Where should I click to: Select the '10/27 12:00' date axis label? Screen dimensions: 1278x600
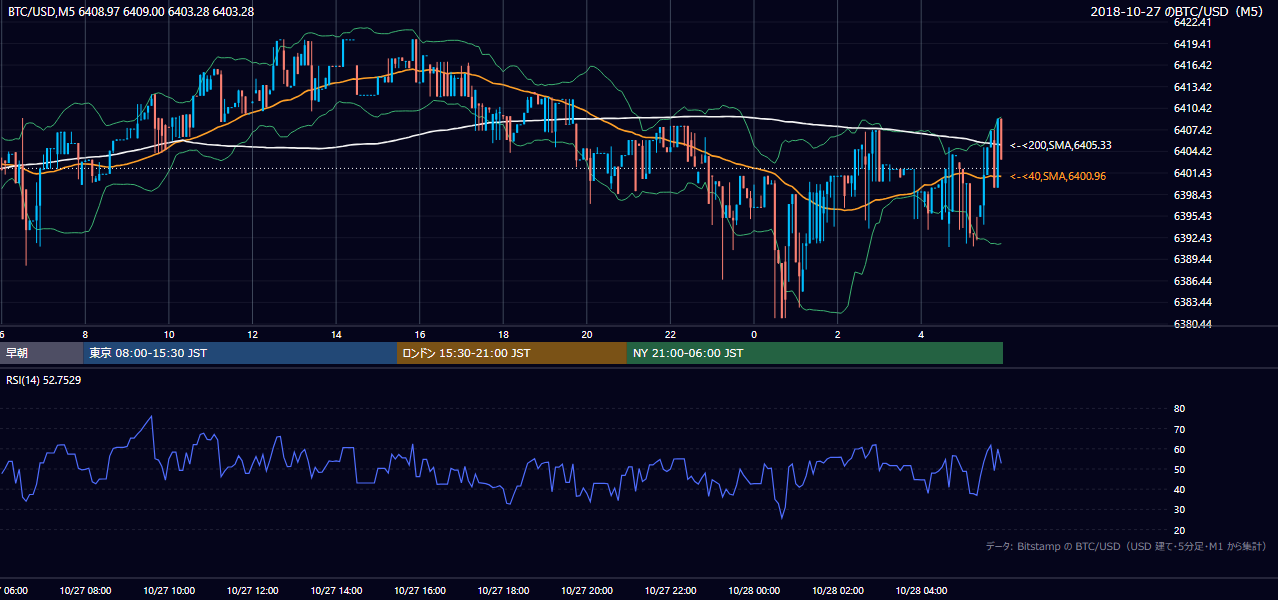pos(252,591)
